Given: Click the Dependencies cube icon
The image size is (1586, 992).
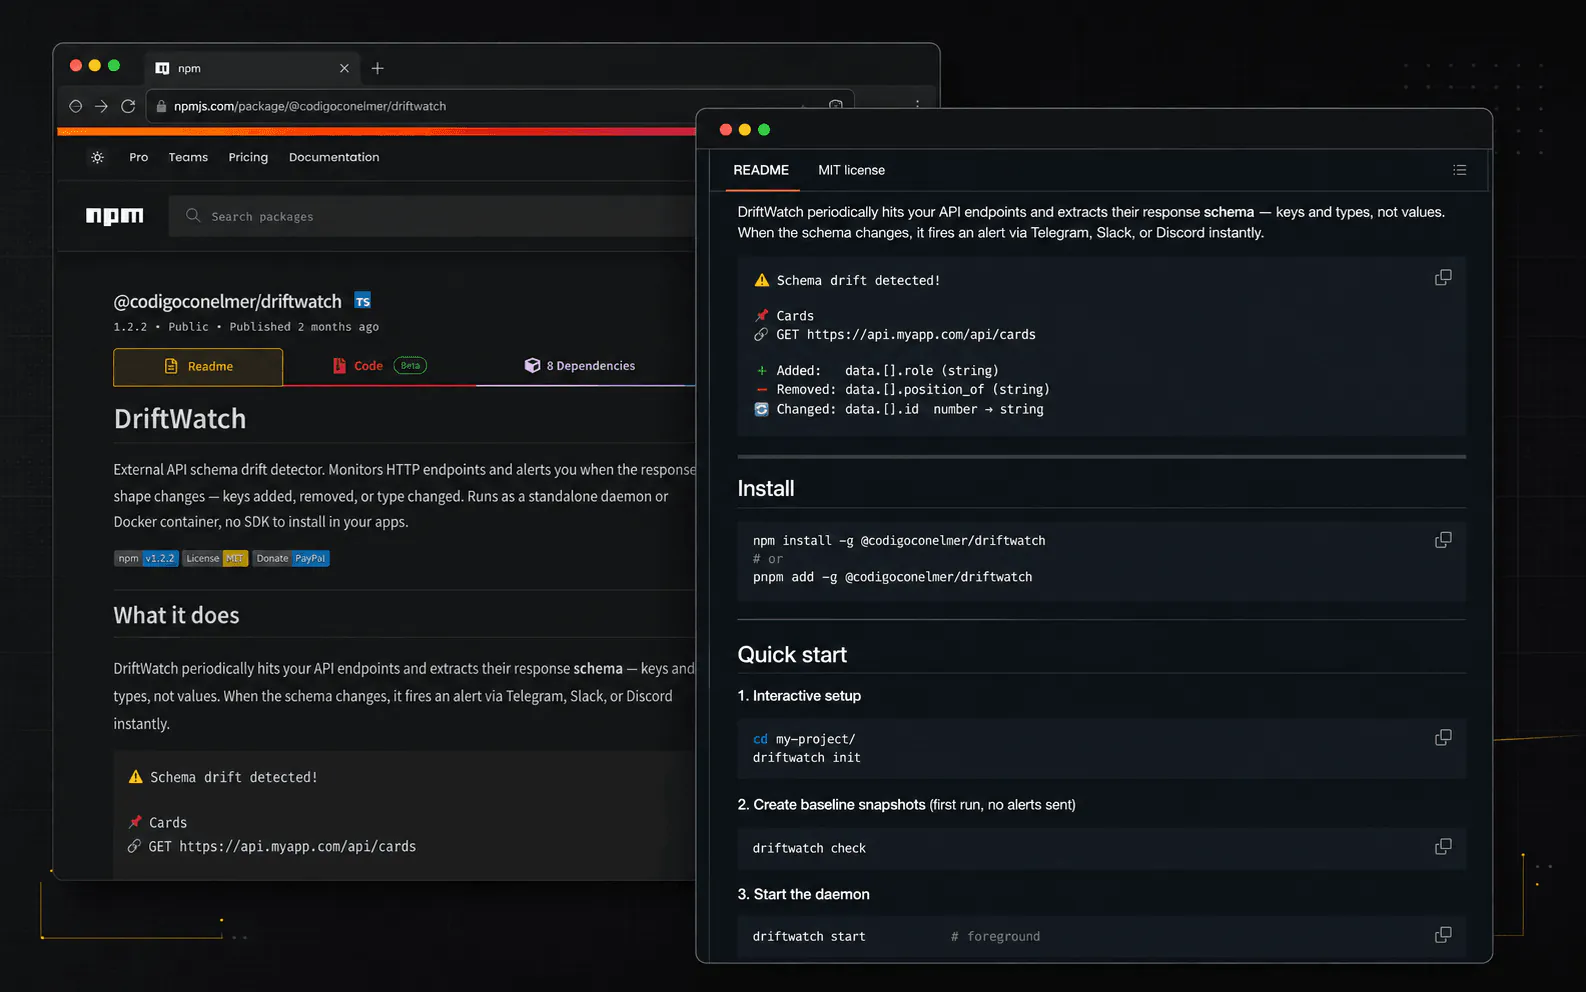Looking at the screenshot, I should pyautogui.click(x=532, y=366).
